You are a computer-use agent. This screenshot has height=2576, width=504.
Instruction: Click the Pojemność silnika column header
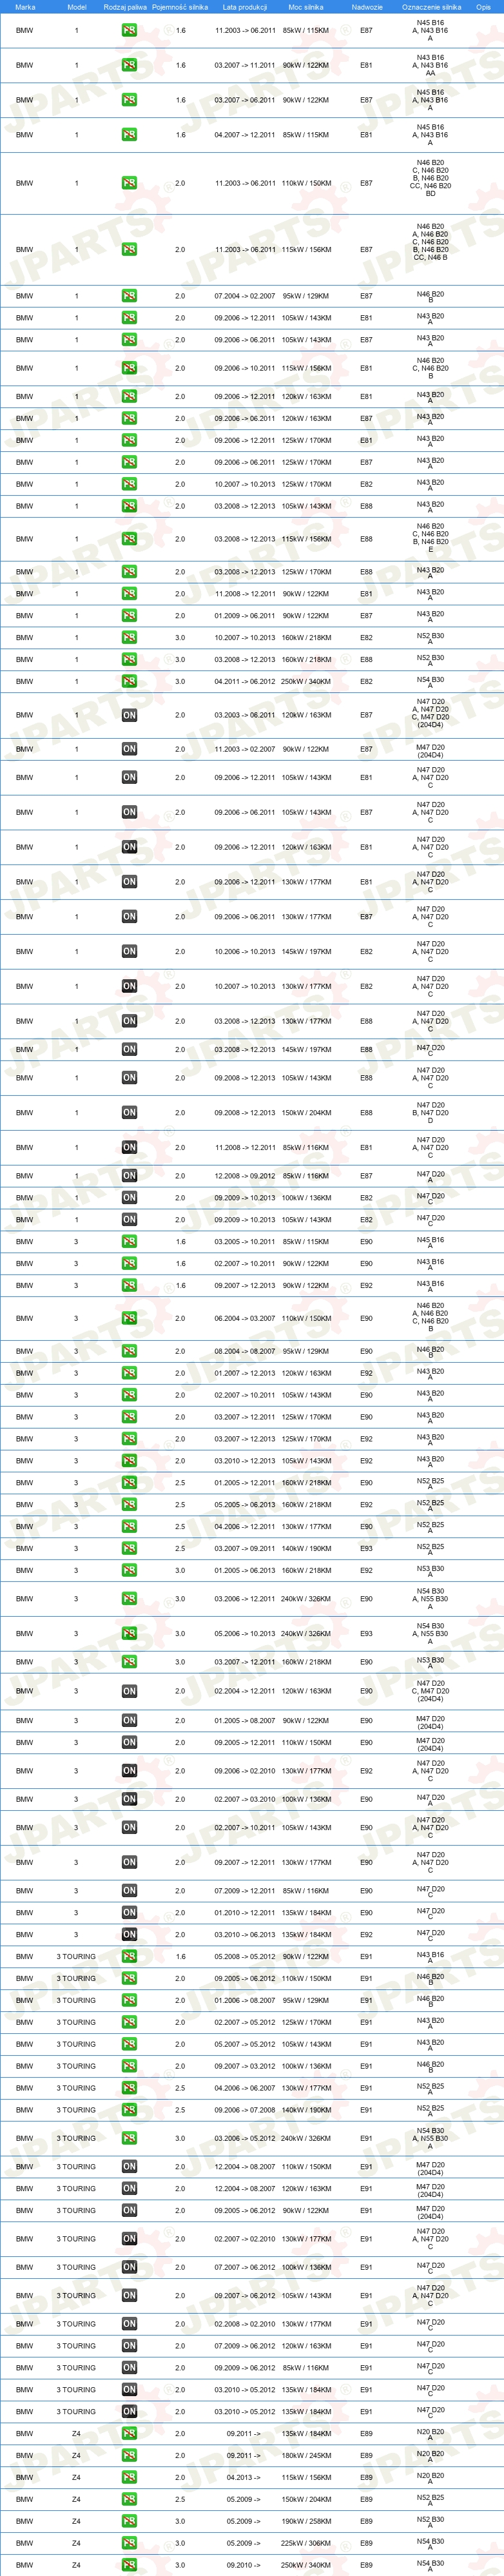click(x=180, y=7)
